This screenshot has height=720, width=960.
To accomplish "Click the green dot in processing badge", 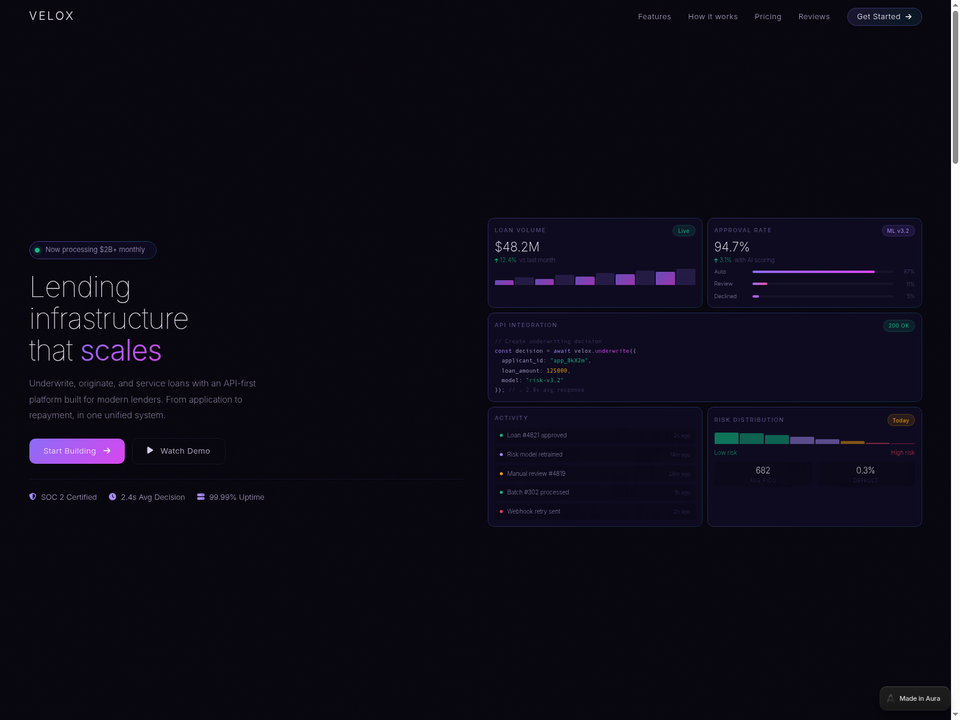I will [37, 250].
